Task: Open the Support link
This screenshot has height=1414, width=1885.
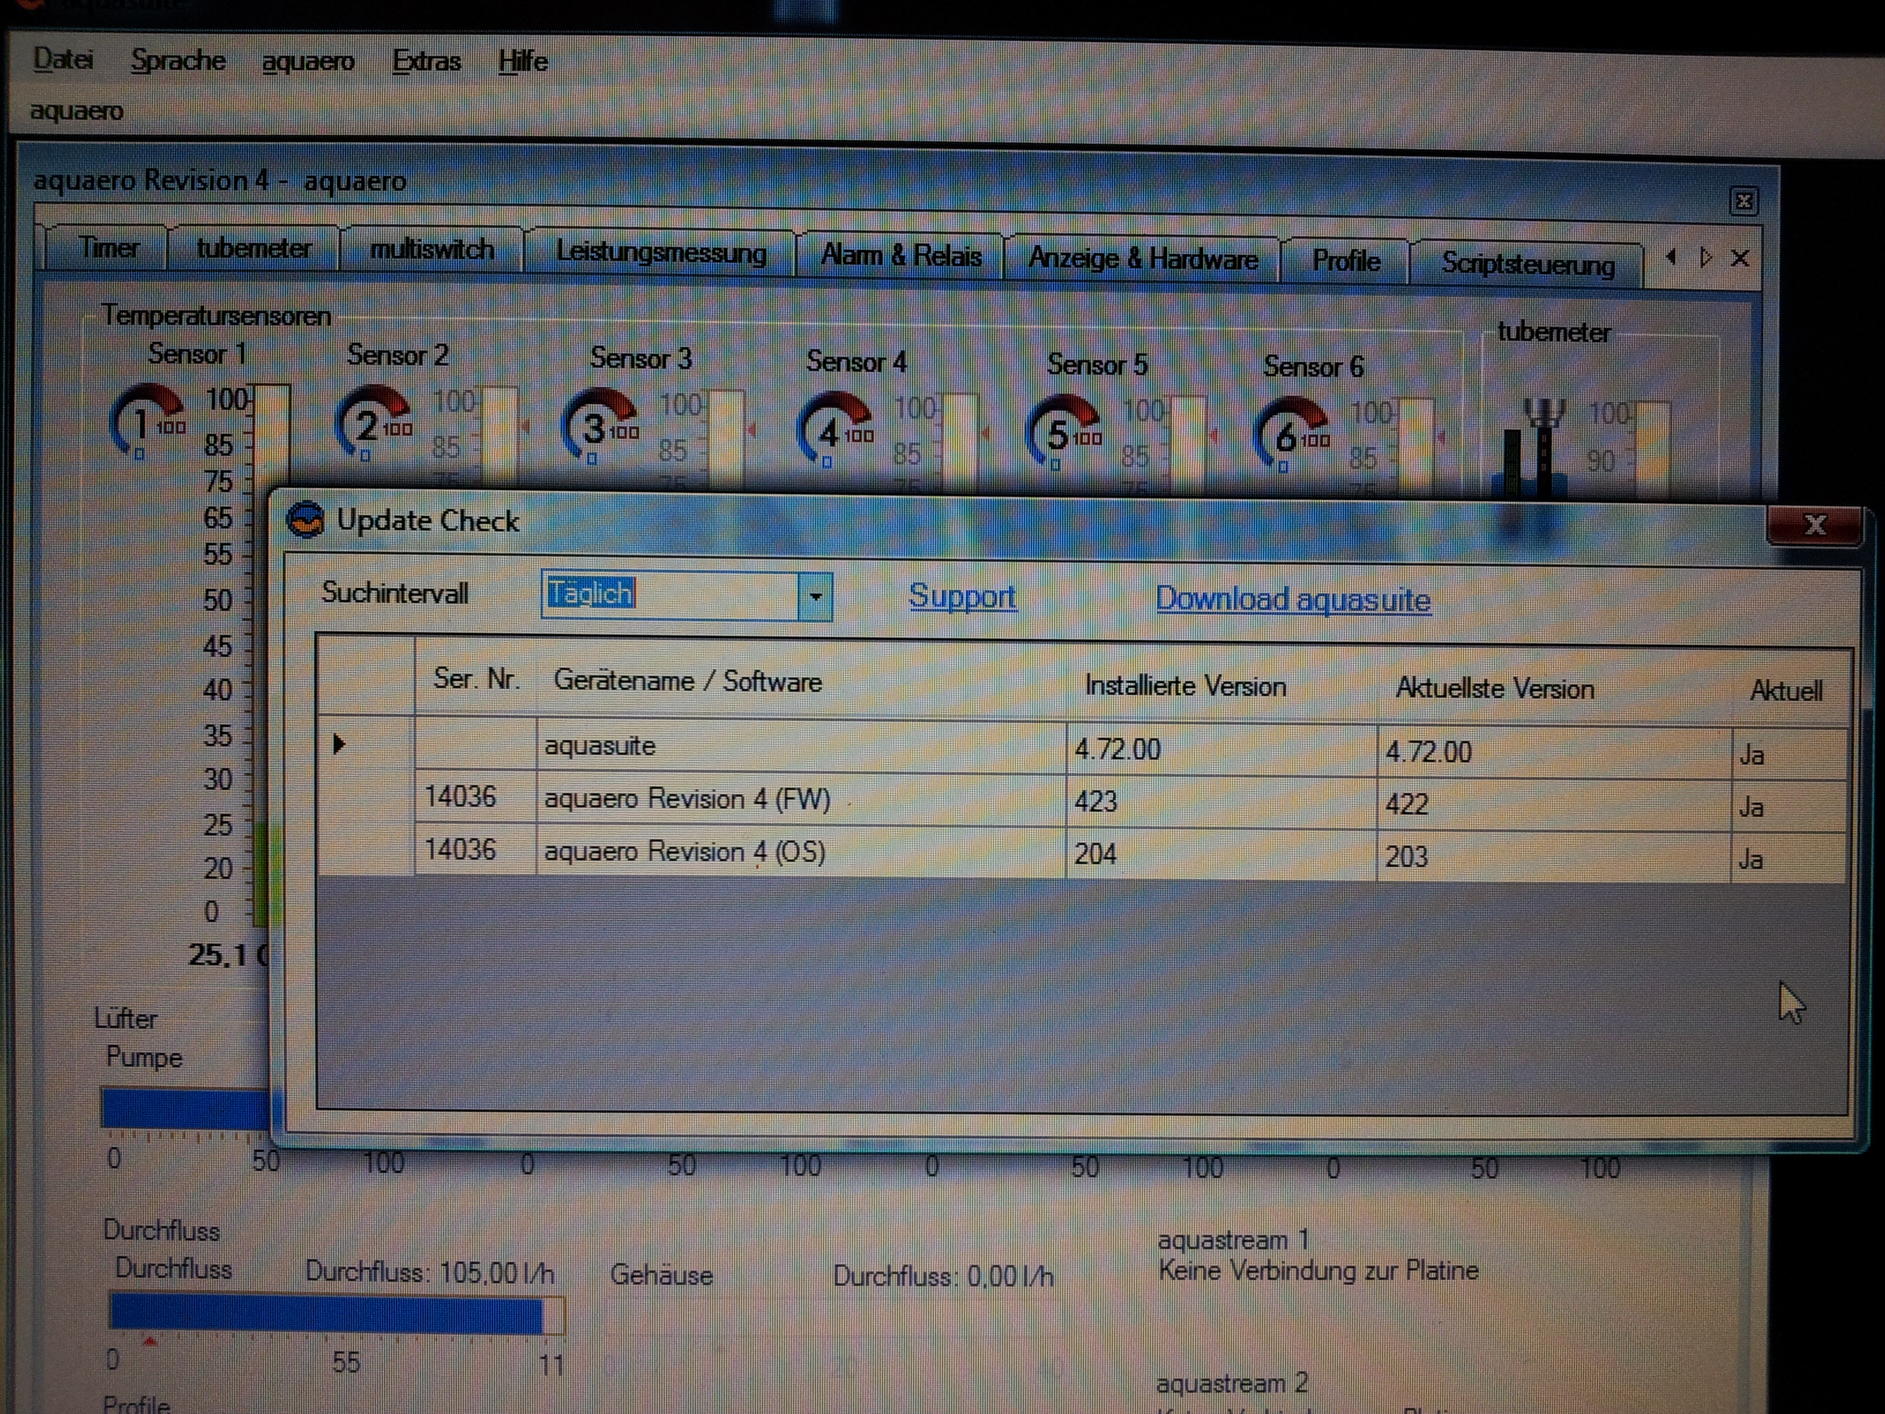Action: (x=962, y=597)
